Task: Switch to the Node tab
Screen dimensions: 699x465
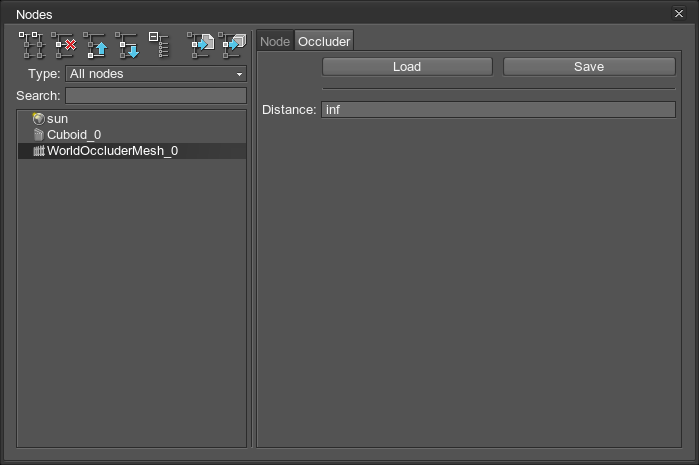Action: (275, 41)
